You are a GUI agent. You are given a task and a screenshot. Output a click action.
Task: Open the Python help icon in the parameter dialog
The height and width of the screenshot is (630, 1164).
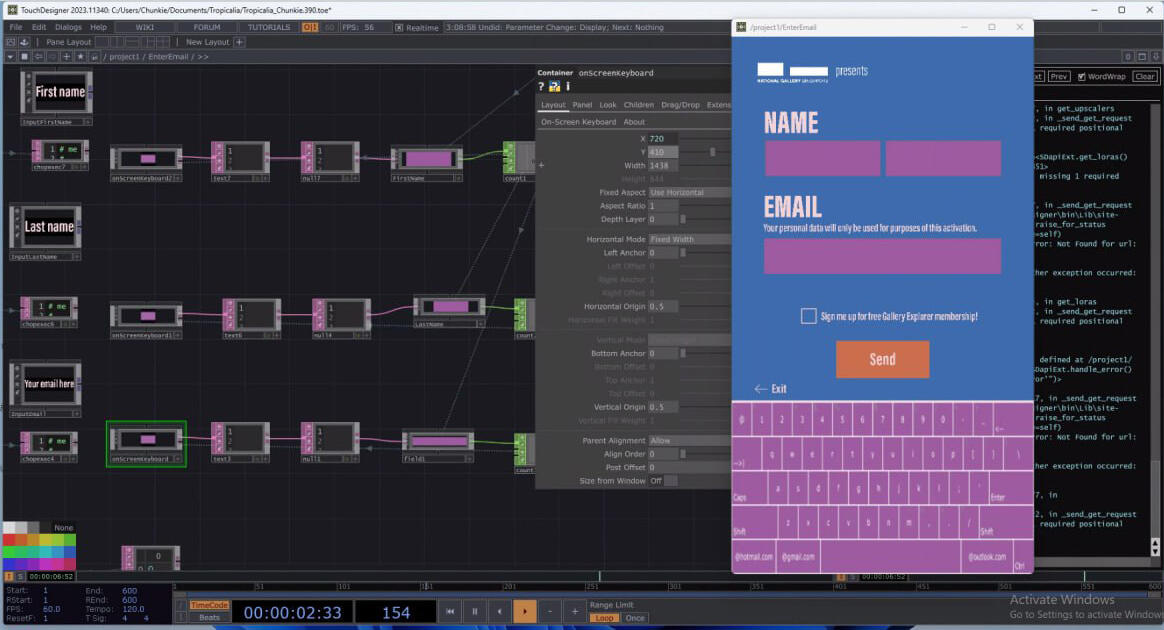[553, 86]
